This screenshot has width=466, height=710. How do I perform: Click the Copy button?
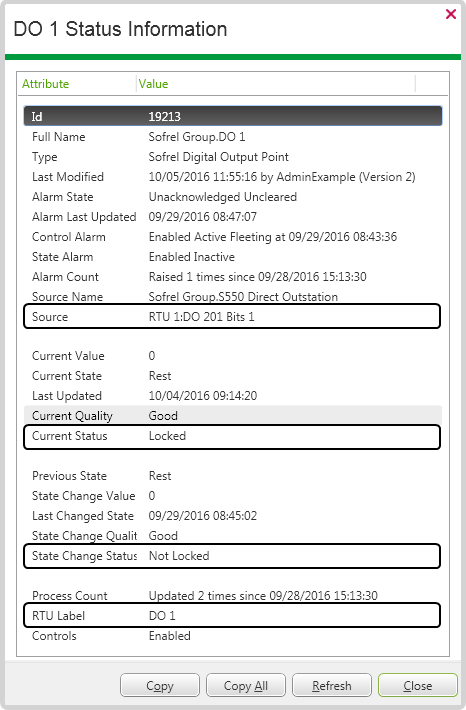[160, 686]
